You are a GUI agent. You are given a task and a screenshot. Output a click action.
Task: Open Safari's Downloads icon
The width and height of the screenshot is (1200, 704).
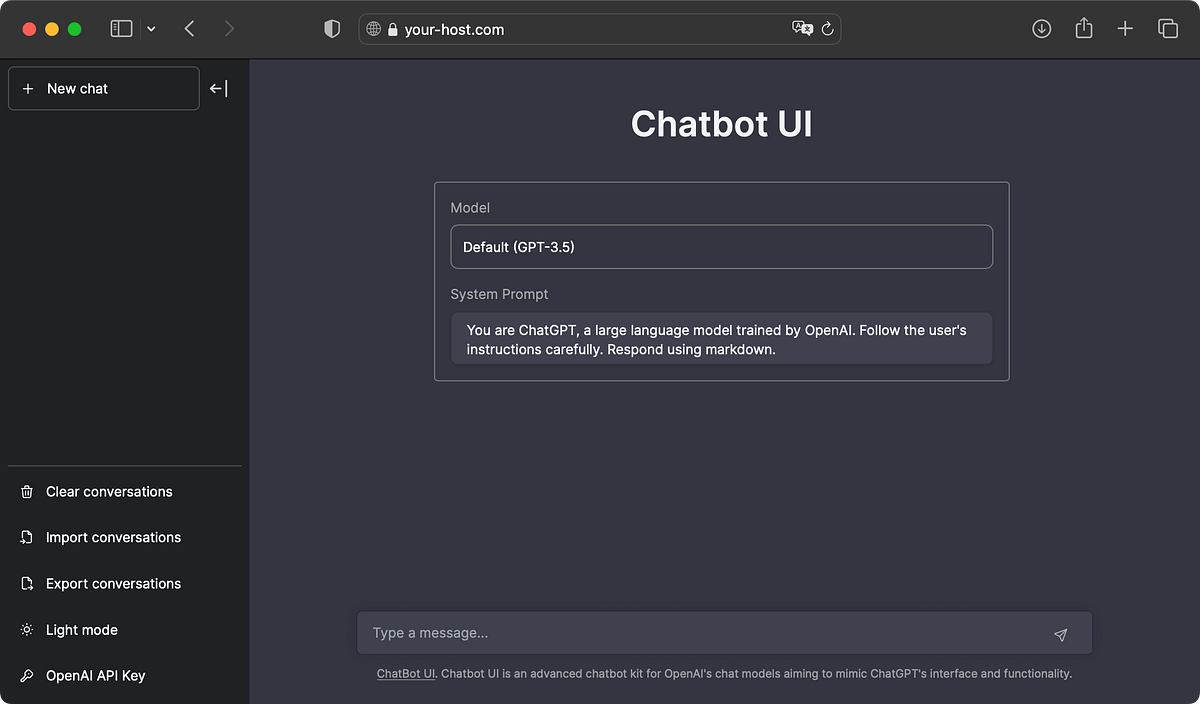tap(1041, 28)
